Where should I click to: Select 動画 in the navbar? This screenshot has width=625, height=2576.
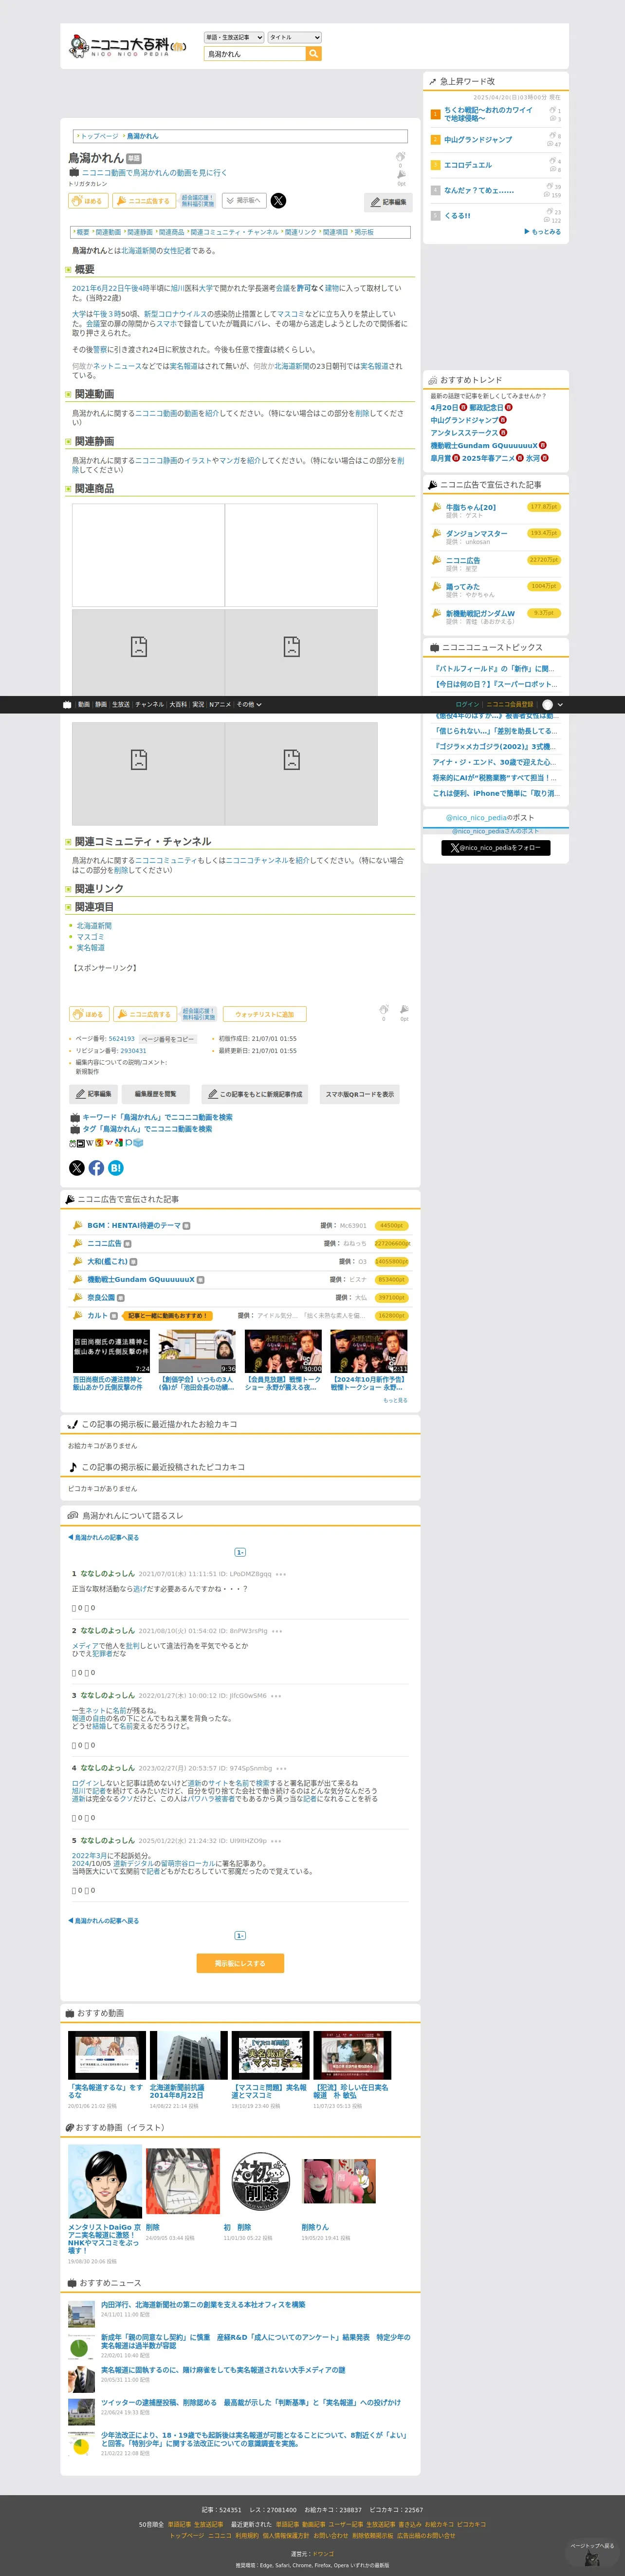[x=84, y=704]
